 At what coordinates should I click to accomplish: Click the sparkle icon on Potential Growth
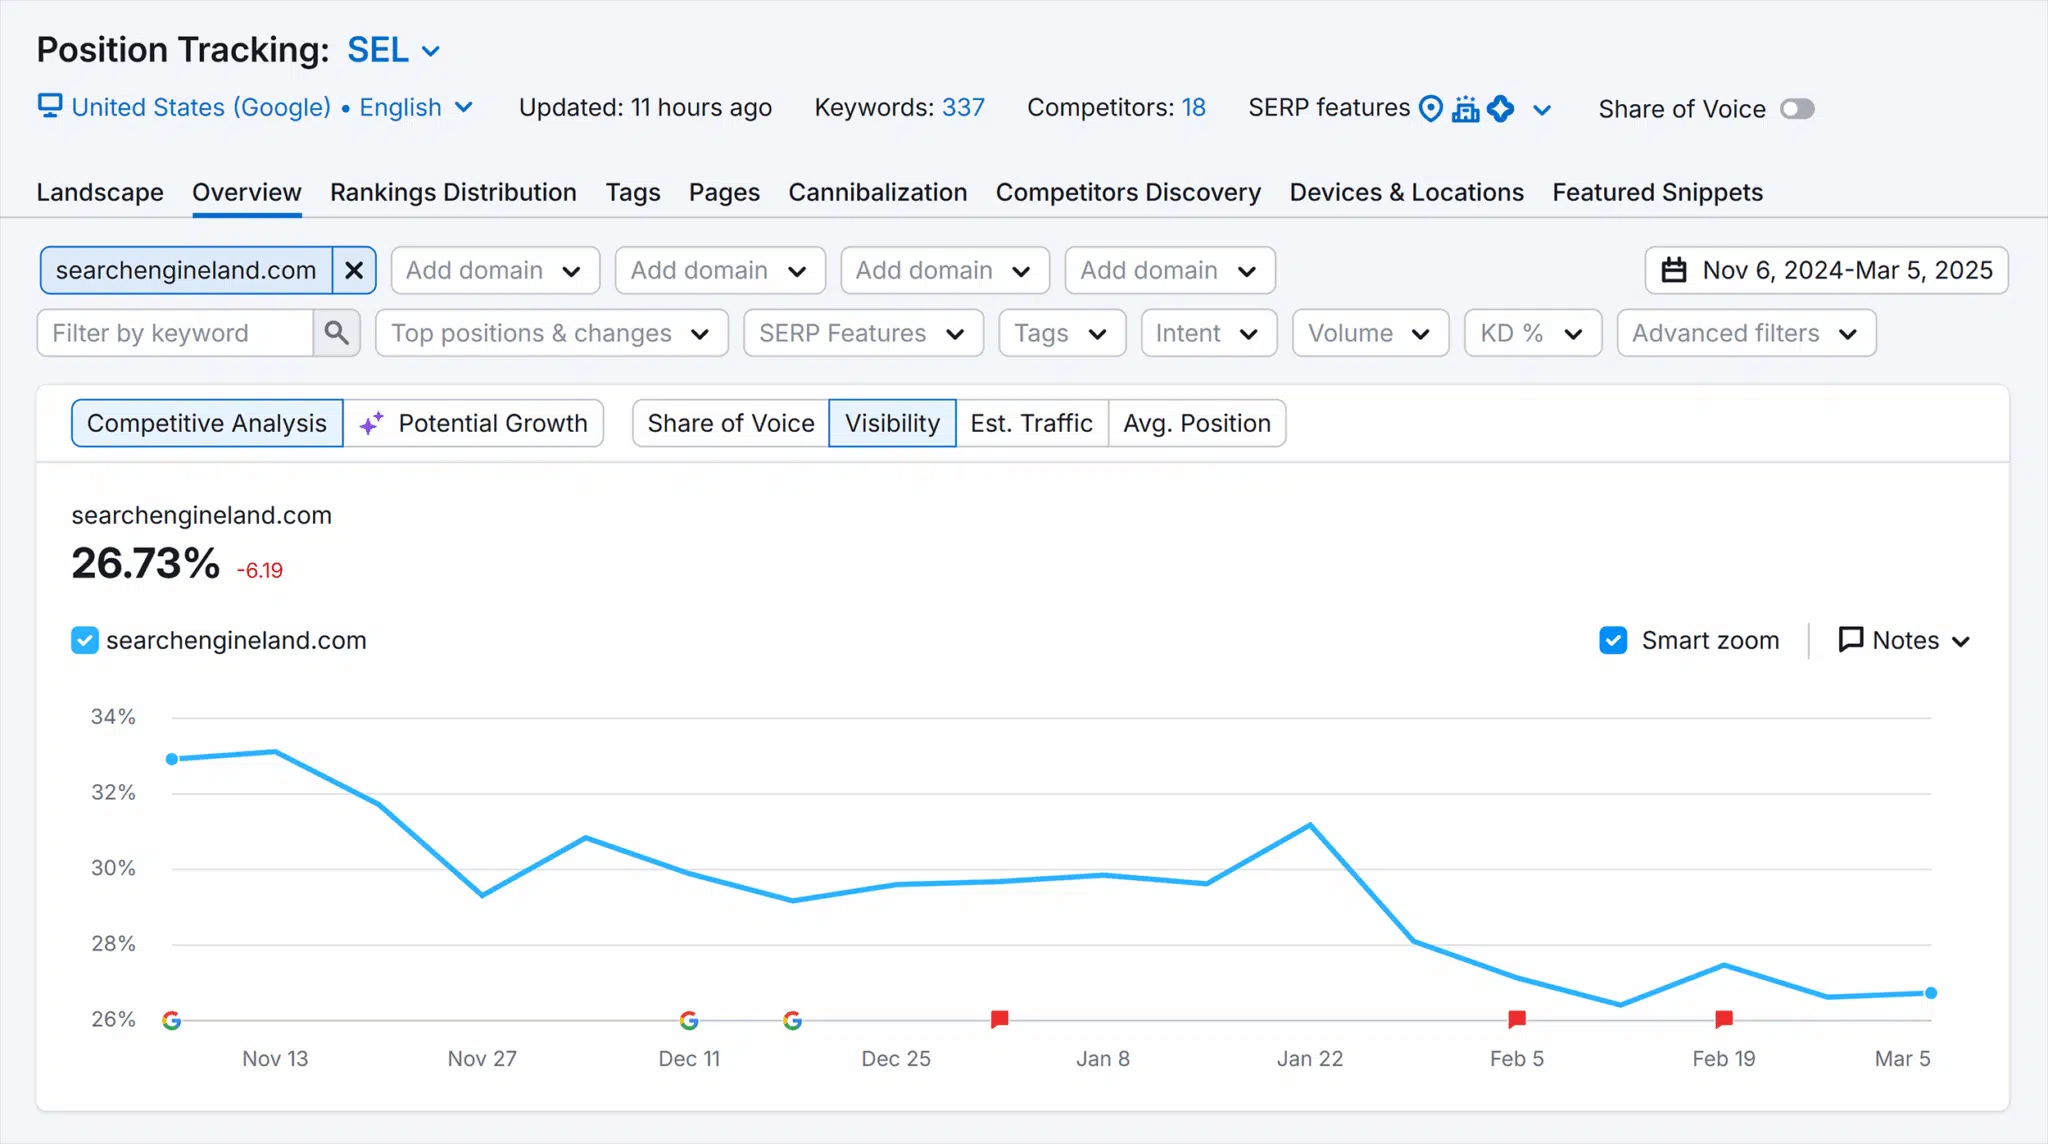371,423
